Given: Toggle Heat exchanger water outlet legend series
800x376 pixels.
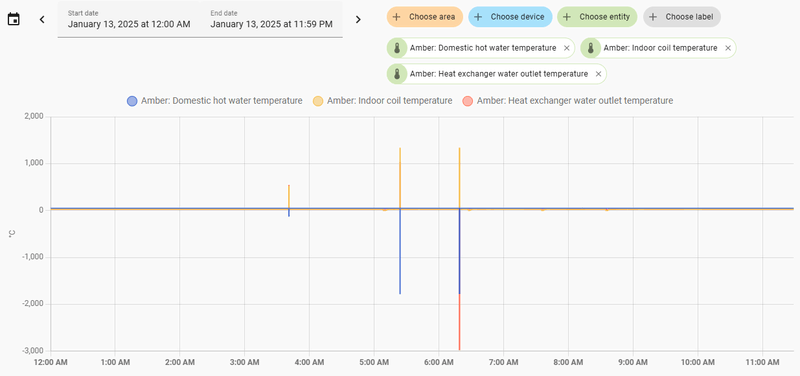Looking at the screenshot, I should coord(567,101).
